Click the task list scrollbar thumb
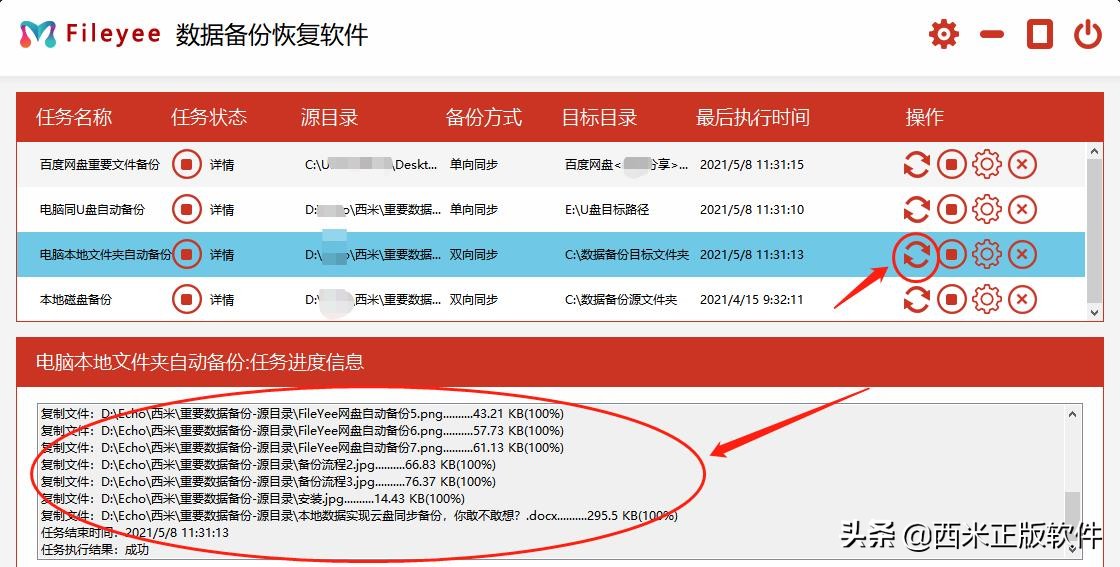This screenshot has height=567, width=1120. click(1094, 230)
